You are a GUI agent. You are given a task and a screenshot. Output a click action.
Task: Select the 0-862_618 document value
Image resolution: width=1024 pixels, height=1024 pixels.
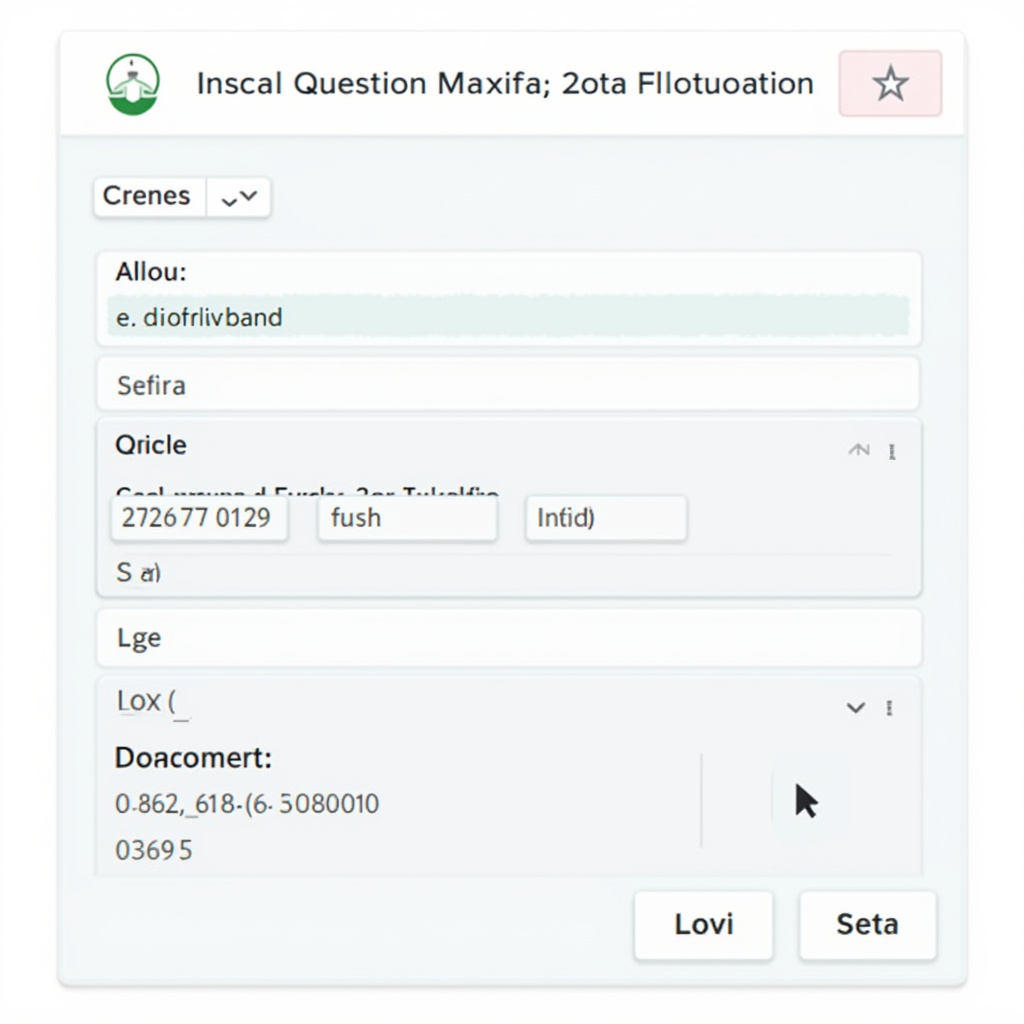click(247, 804)
